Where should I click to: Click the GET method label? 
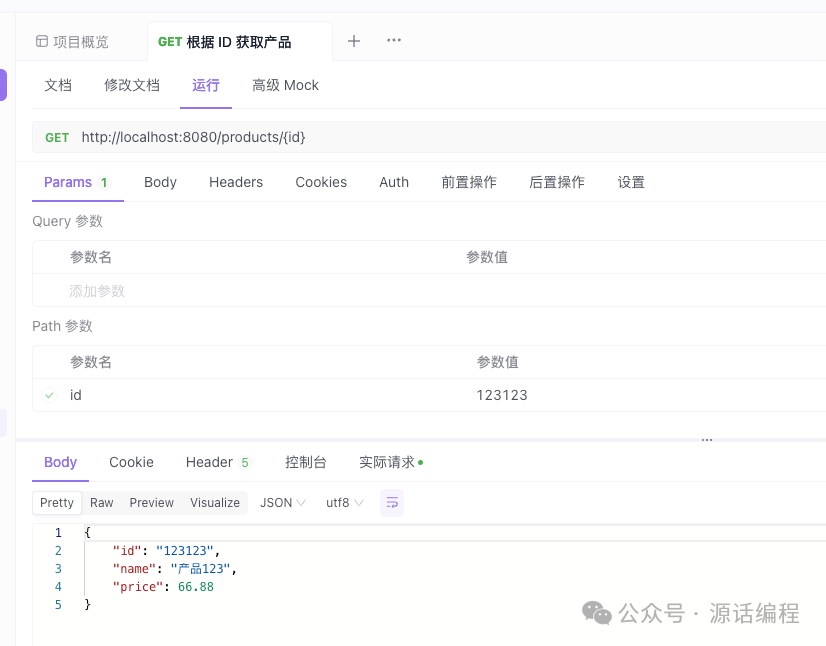(x=57, y=138)
